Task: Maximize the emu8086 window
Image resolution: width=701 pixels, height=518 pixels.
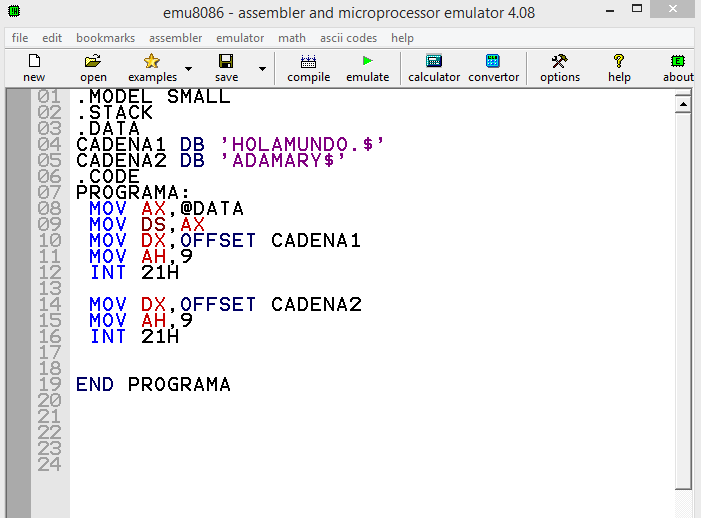Action: pos(637,9)
